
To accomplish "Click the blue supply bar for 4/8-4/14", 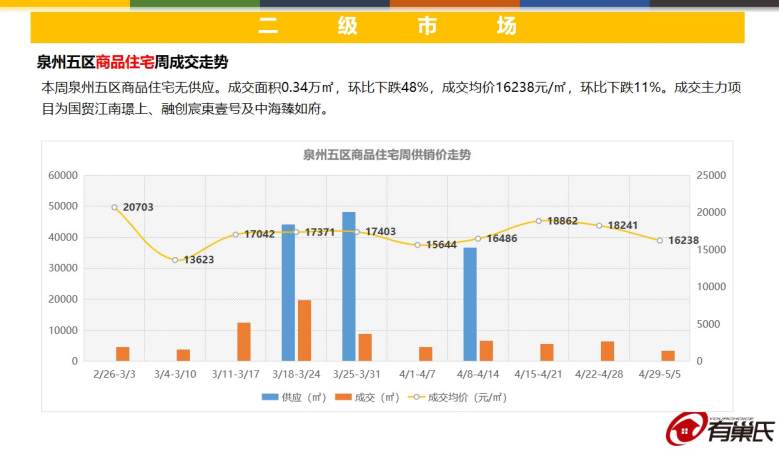I will (x=470, y=304).
